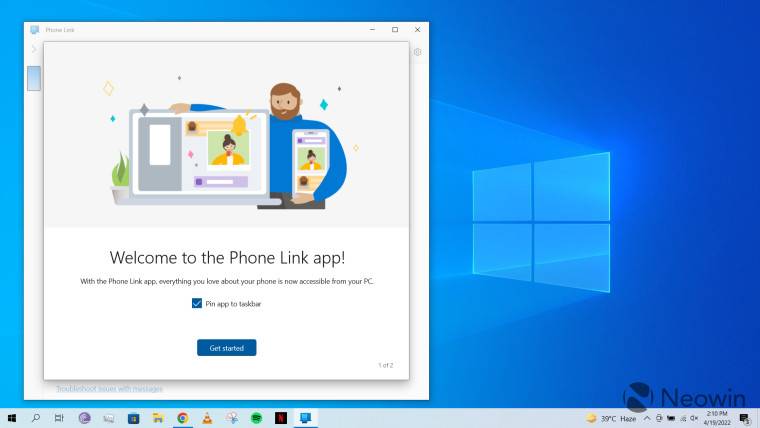Open Task View from taskbar
This screenshot has width=760, height=428.
pyautogui.click(x=60, y=418)
